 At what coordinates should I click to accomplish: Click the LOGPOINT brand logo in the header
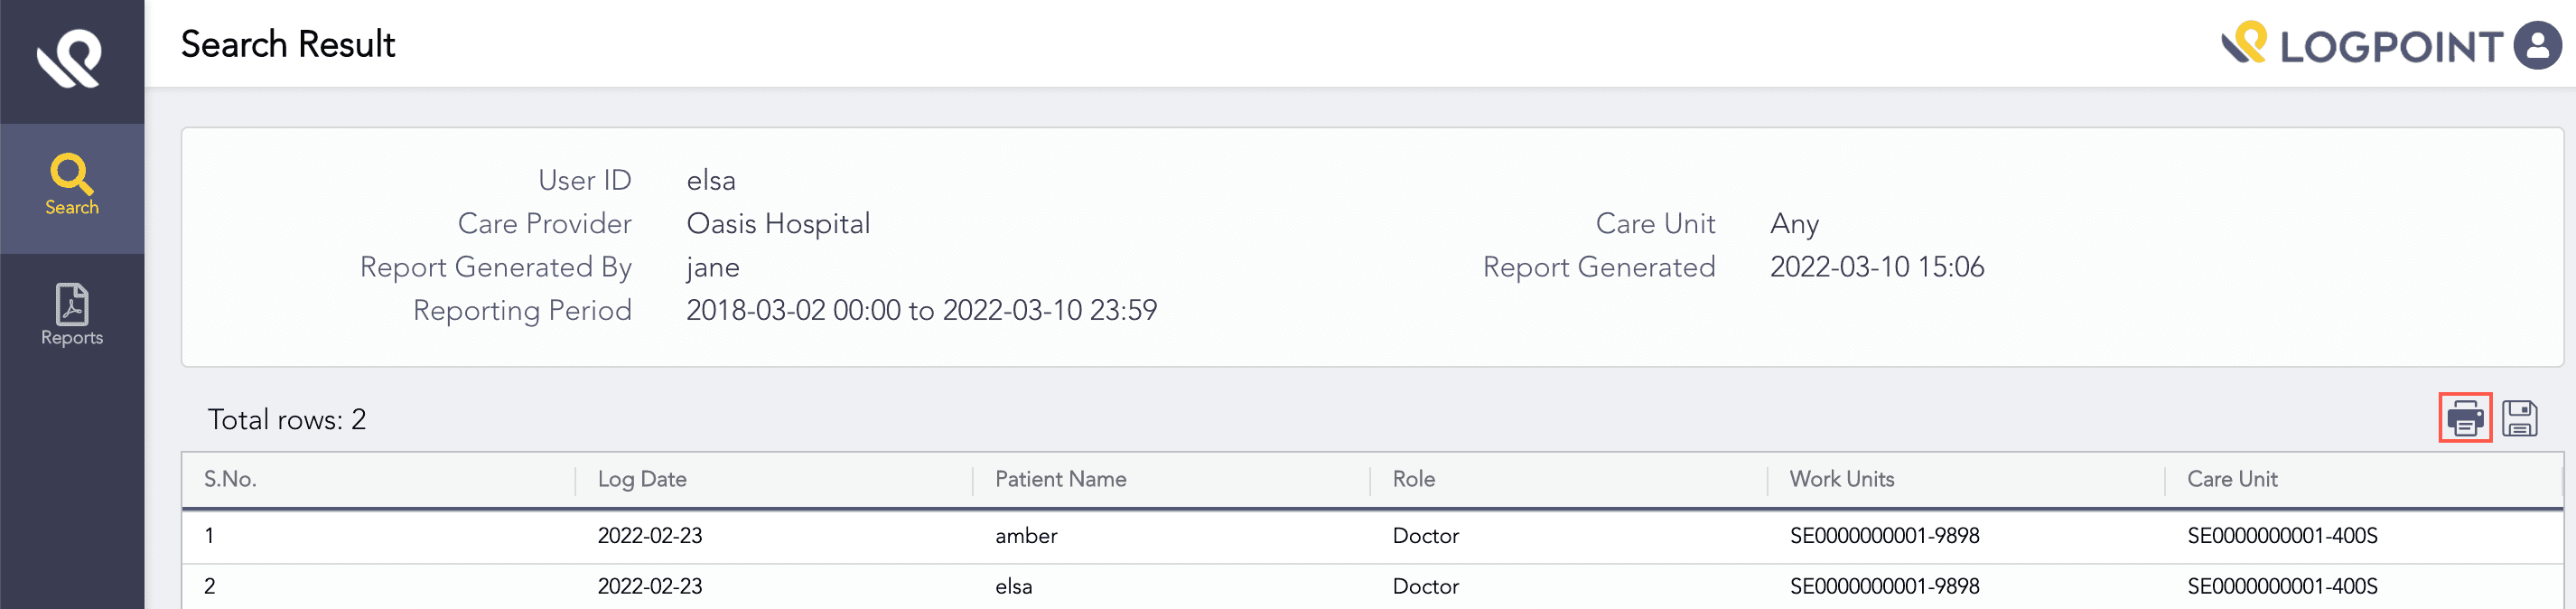[2361, 45]
